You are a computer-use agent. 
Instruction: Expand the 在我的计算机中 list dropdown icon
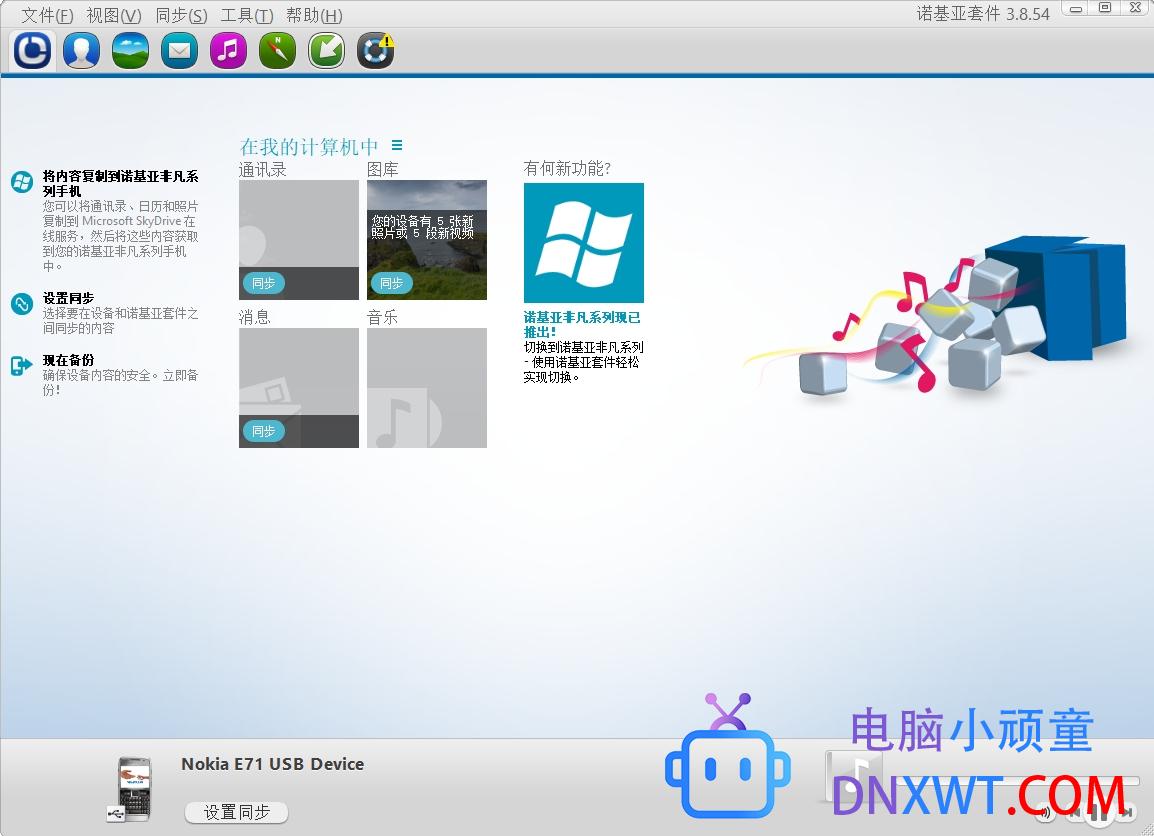(x=397, y=146)
